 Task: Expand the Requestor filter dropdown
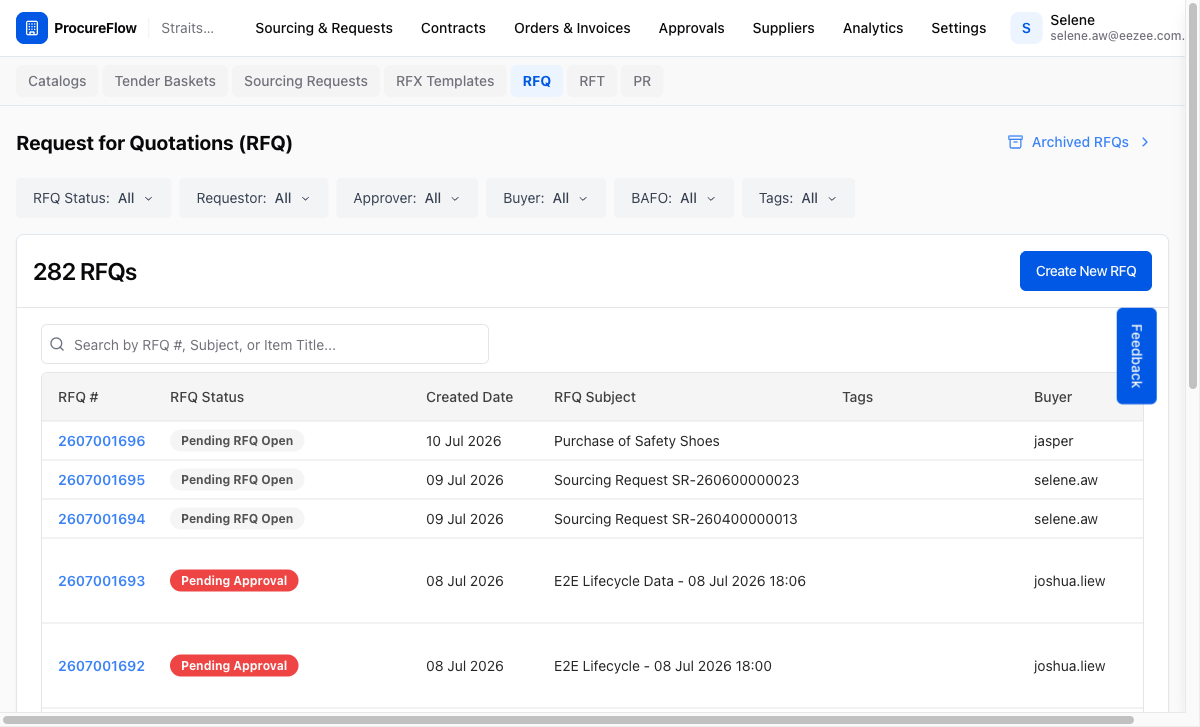coord(254,198)
